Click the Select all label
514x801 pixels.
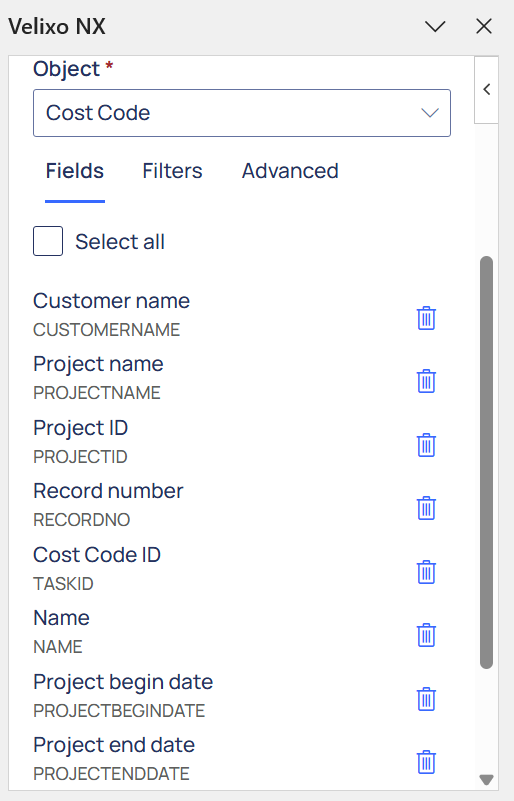coord(120,242)
